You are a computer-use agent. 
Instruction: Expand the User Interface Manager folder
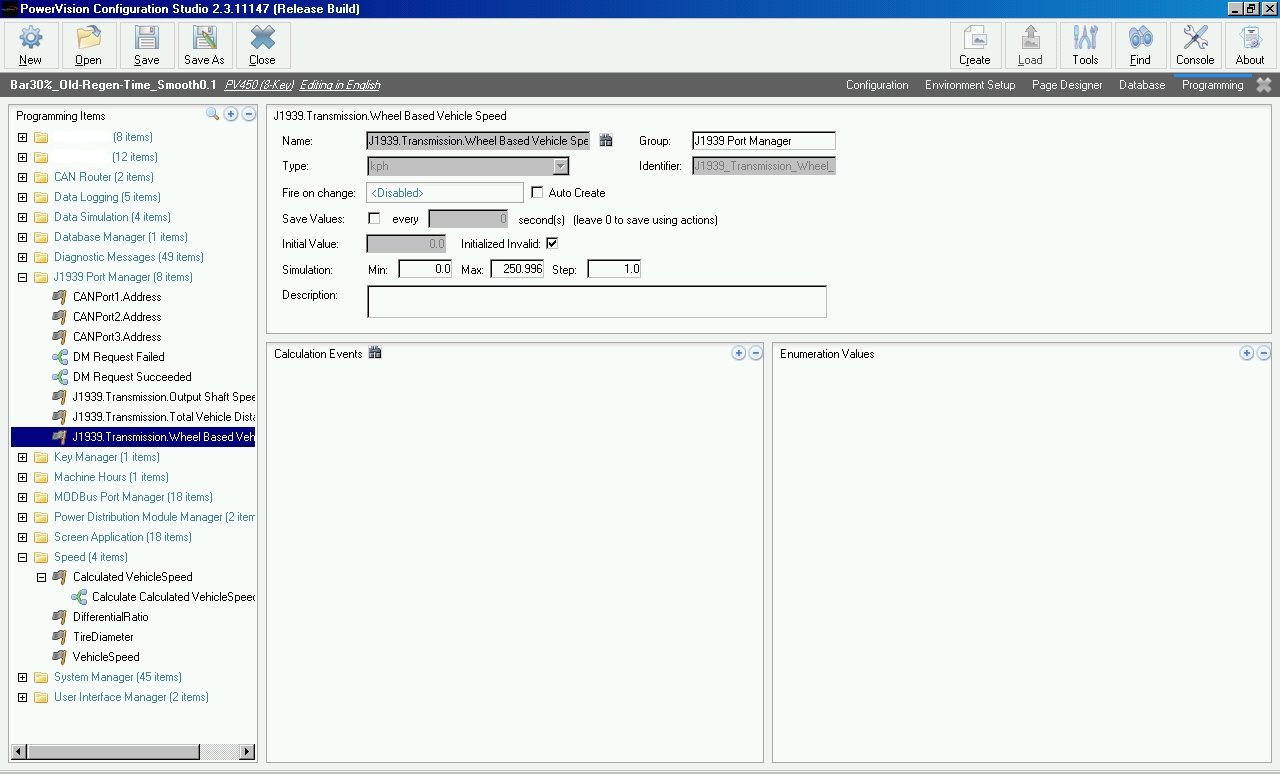pyautogui.click(x=22, y=697)
